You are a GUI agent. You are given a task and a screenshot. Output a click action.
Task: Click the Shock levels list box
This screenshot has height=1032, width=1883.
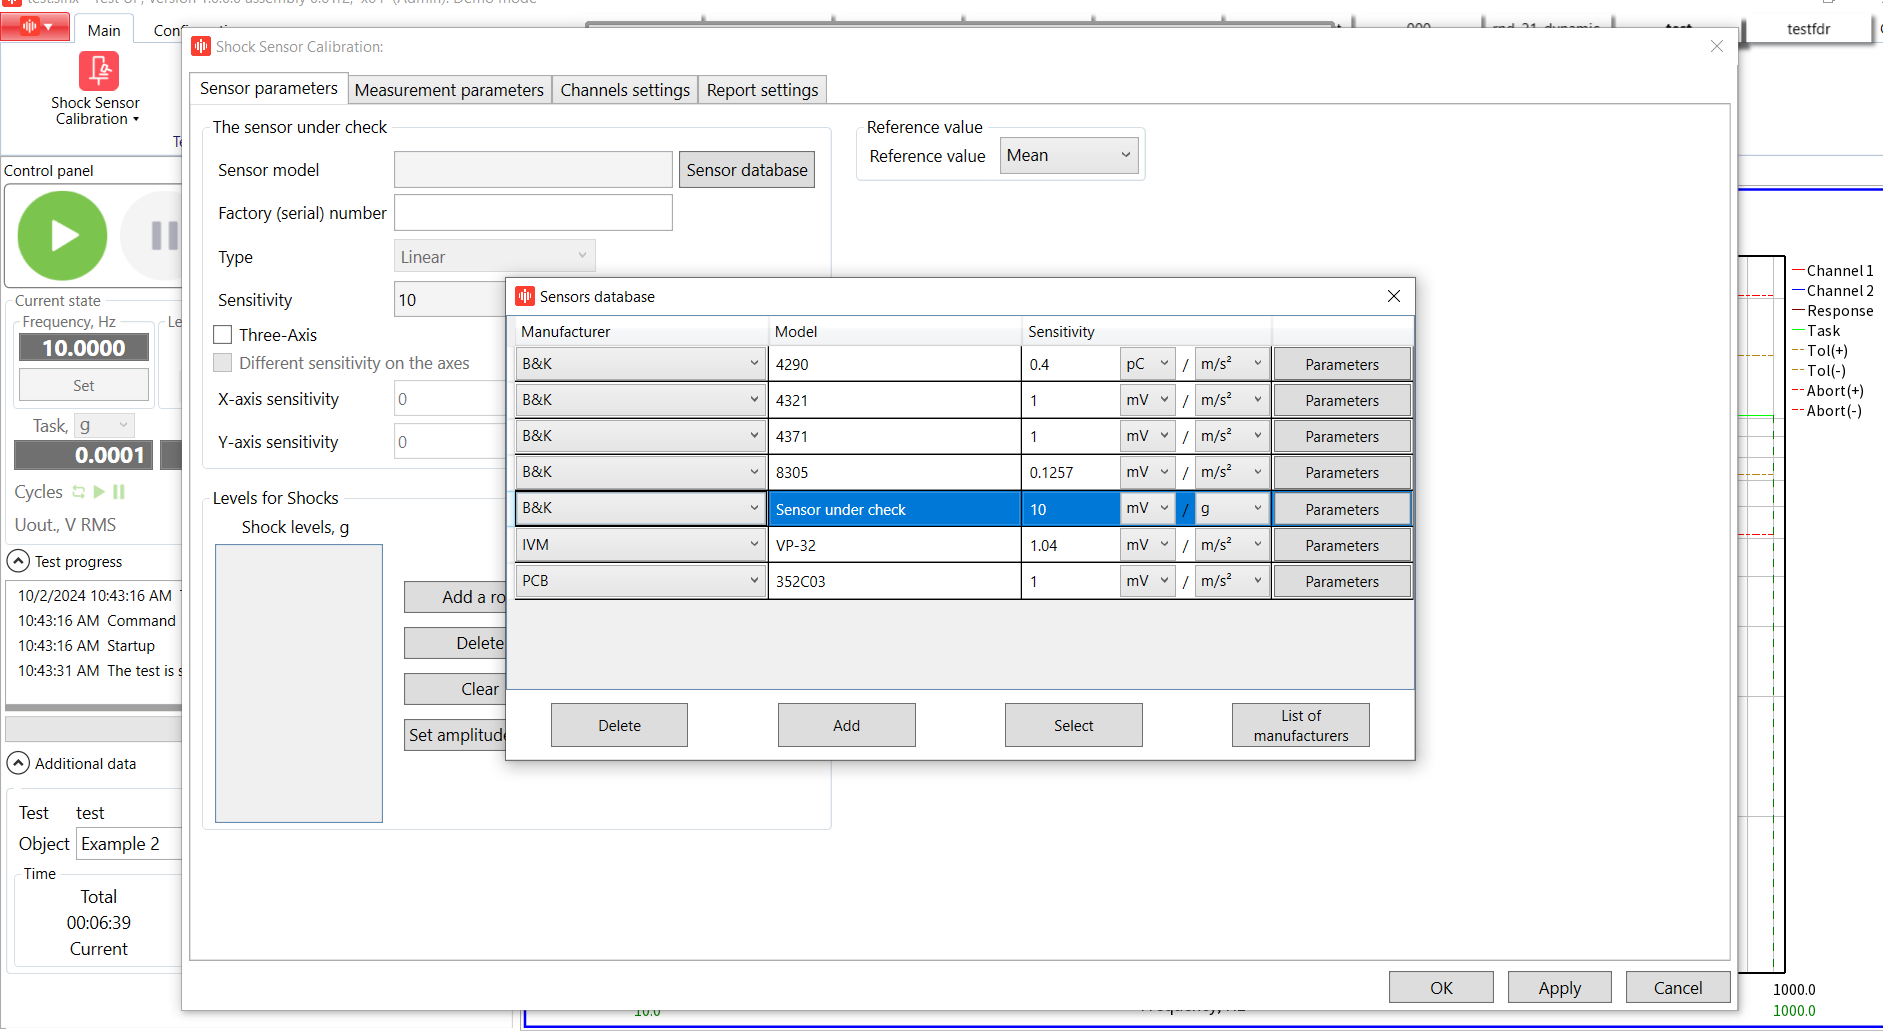click(x=299, y=683)
